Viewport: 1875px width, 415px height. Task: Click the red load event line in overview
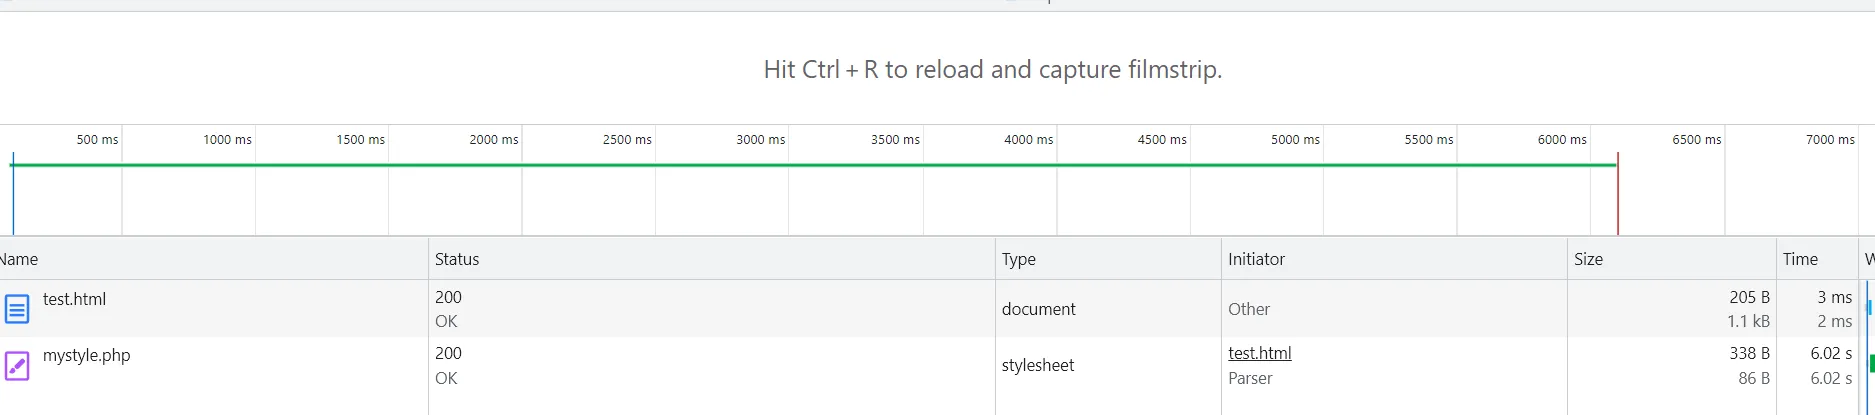point(1617,200)
